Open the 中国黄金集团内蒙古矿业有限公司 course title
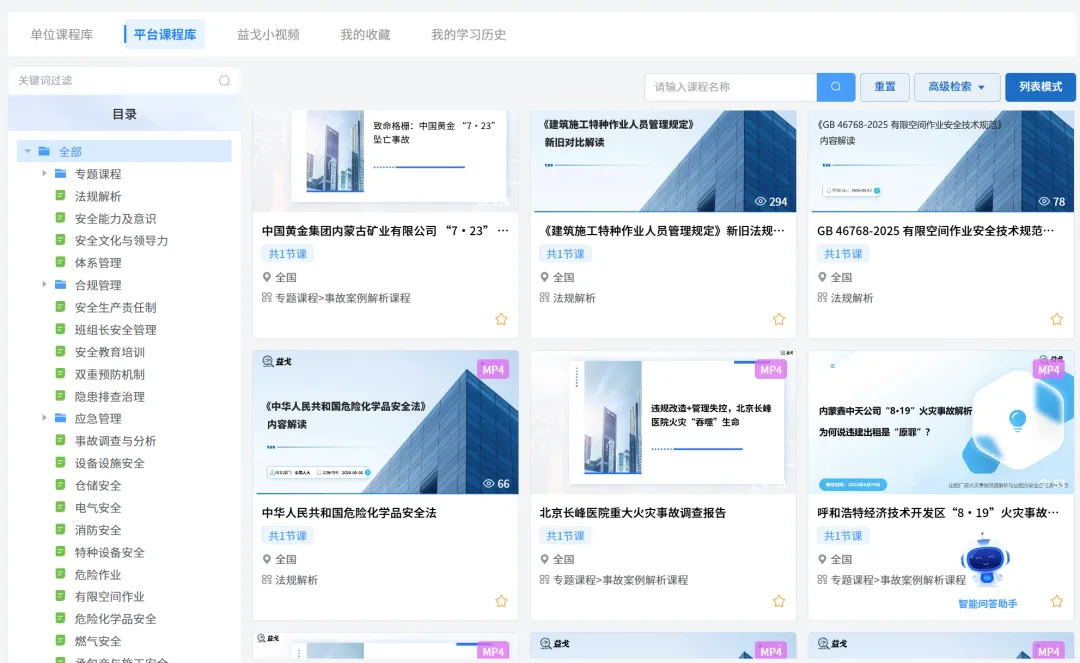This screenshot has width=1080, height=663. [385, 231]
